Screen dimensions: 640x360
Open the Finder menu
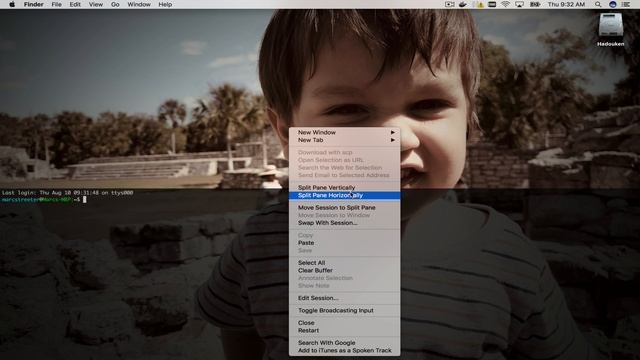click(x=33, y=4)
